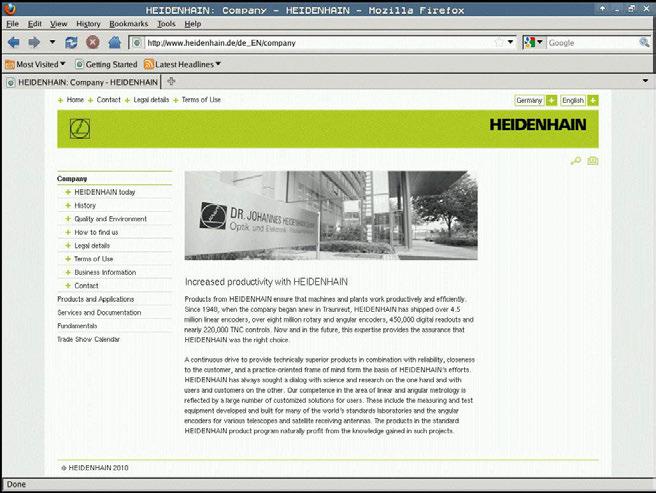Open the Help menu
The width and height of the screenshot is (656, 493).
coord(192,24)
